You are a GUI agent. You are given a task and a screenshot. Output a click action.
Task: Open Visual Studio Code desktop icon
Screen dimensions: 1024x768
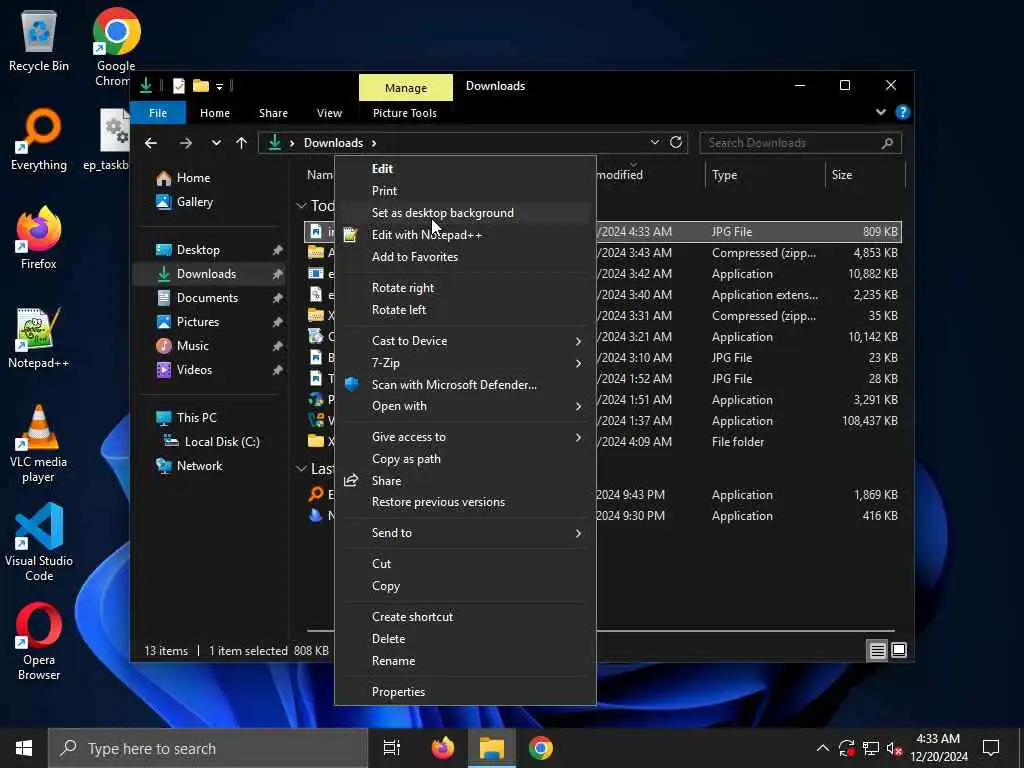pos(39,542)
